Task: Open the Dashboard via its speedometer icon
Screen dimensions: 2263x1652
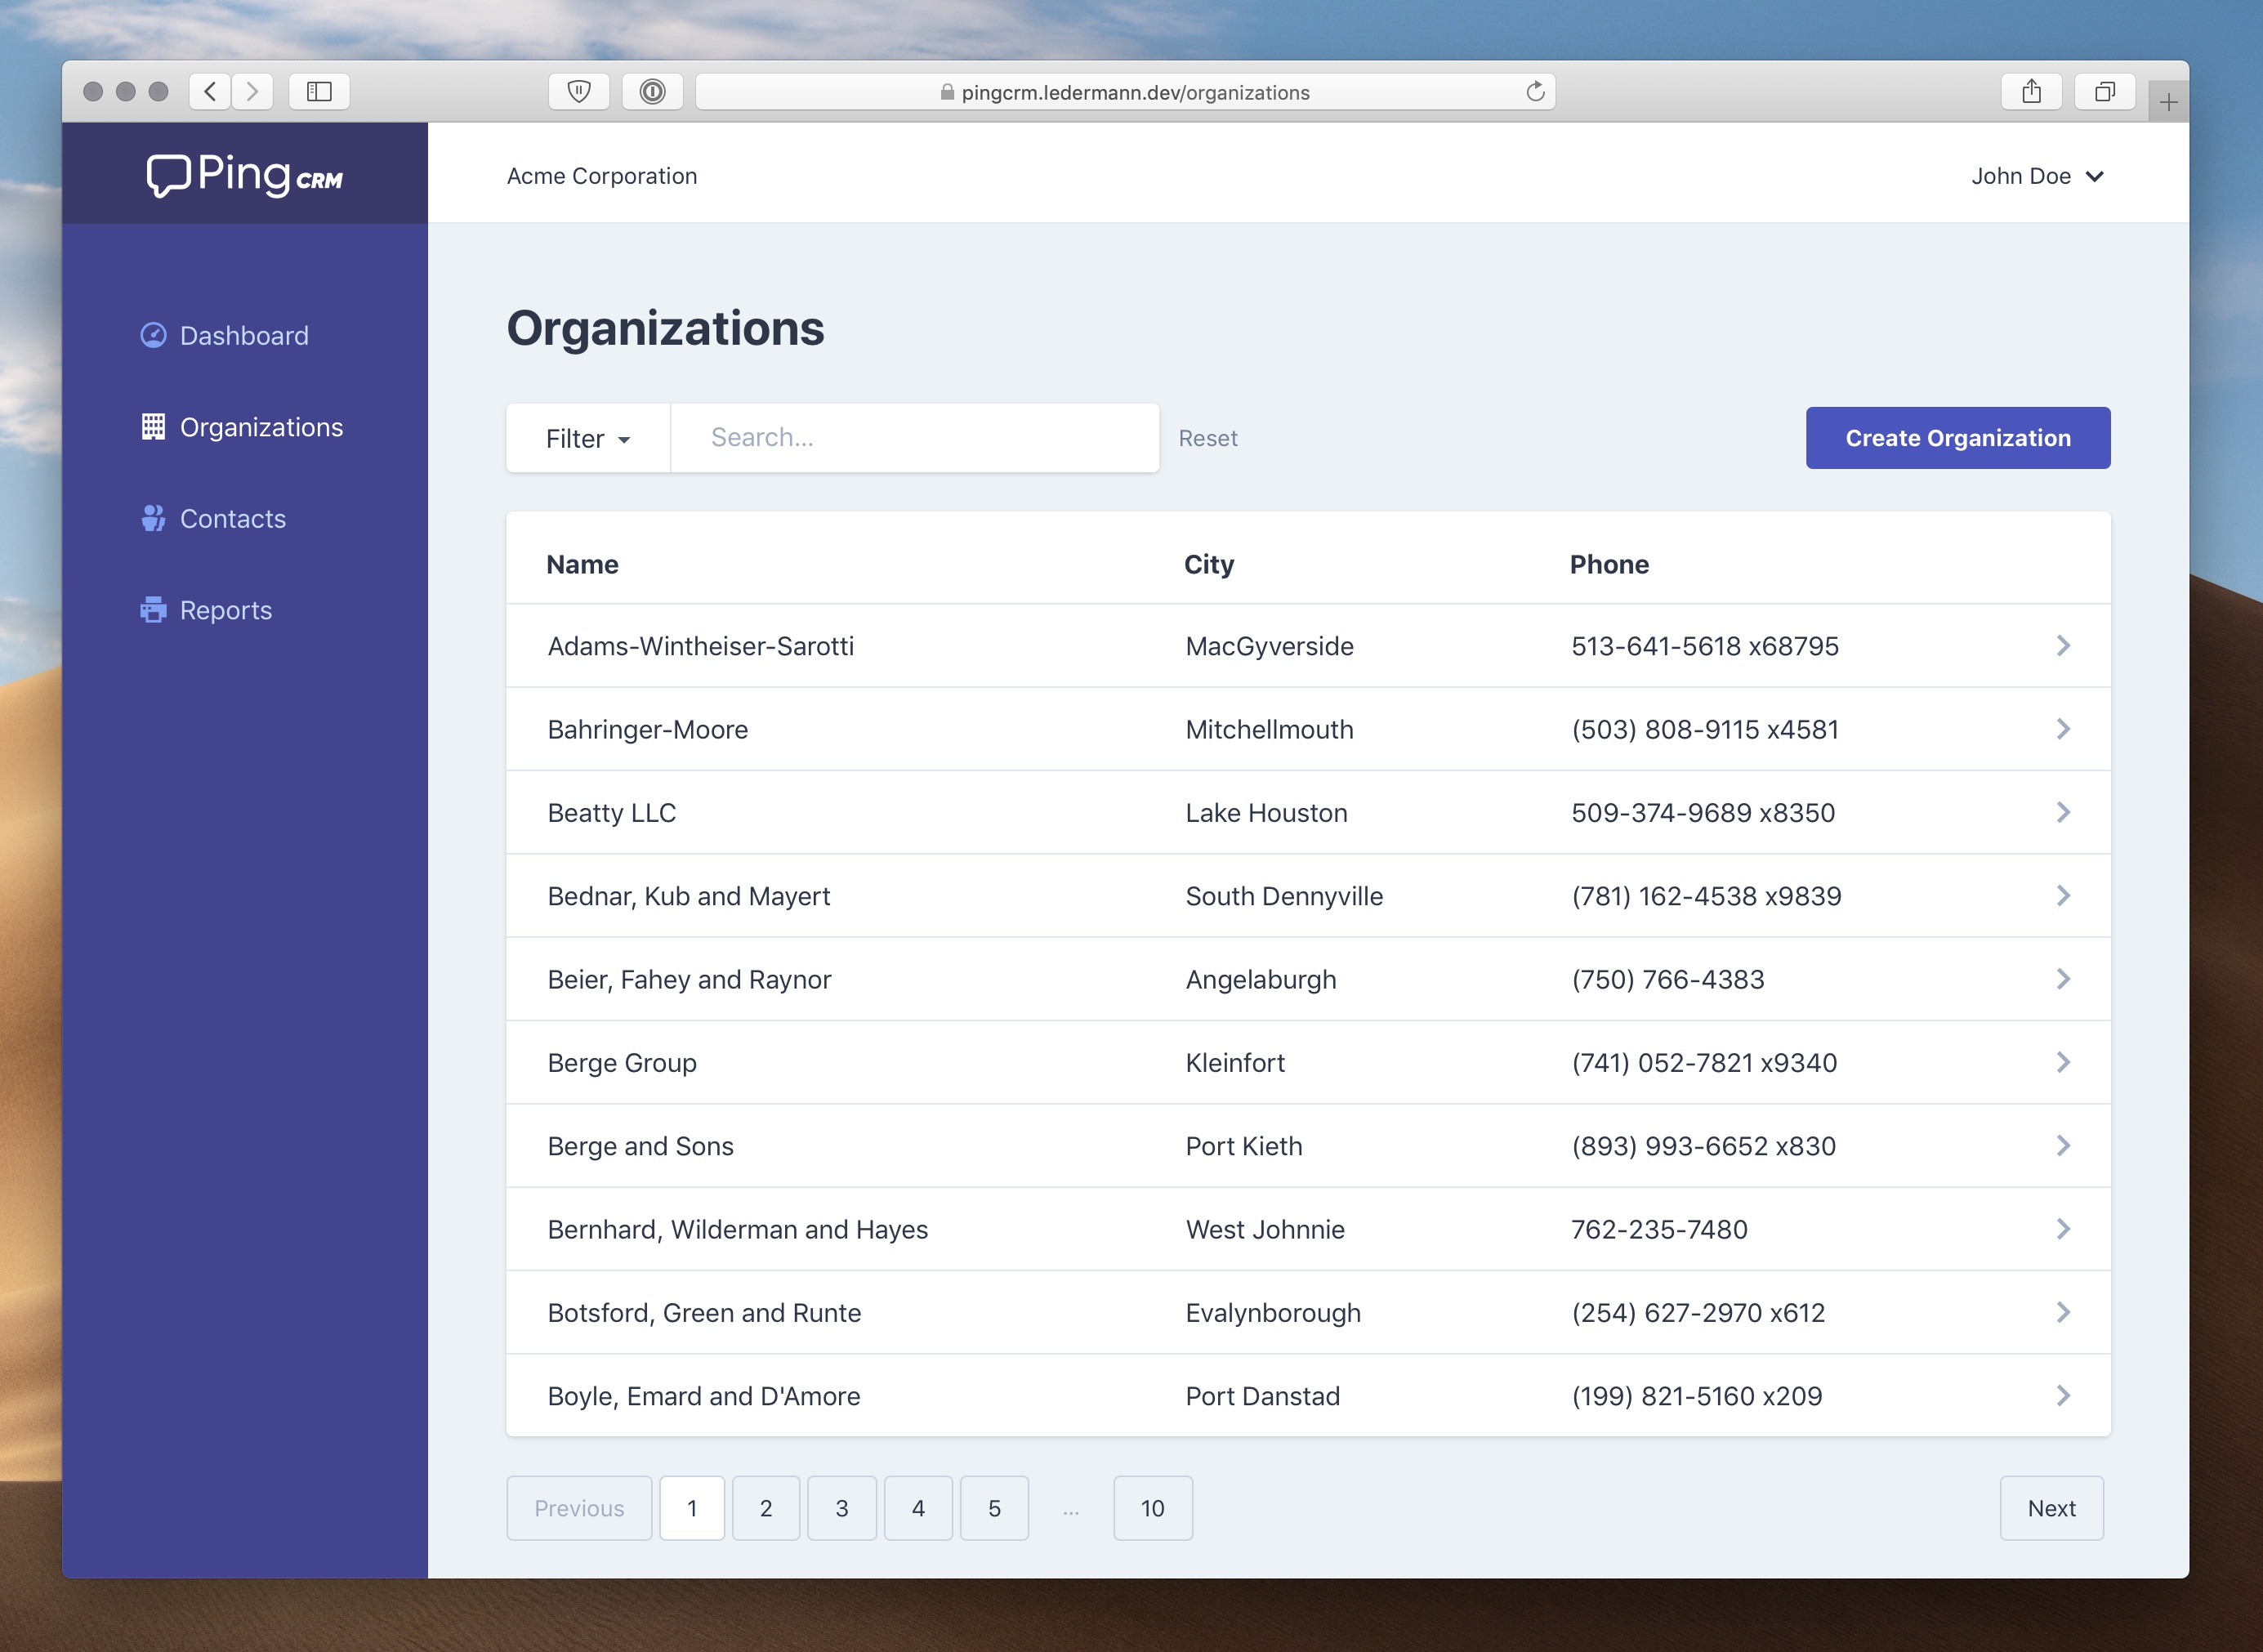Action: 153,335
